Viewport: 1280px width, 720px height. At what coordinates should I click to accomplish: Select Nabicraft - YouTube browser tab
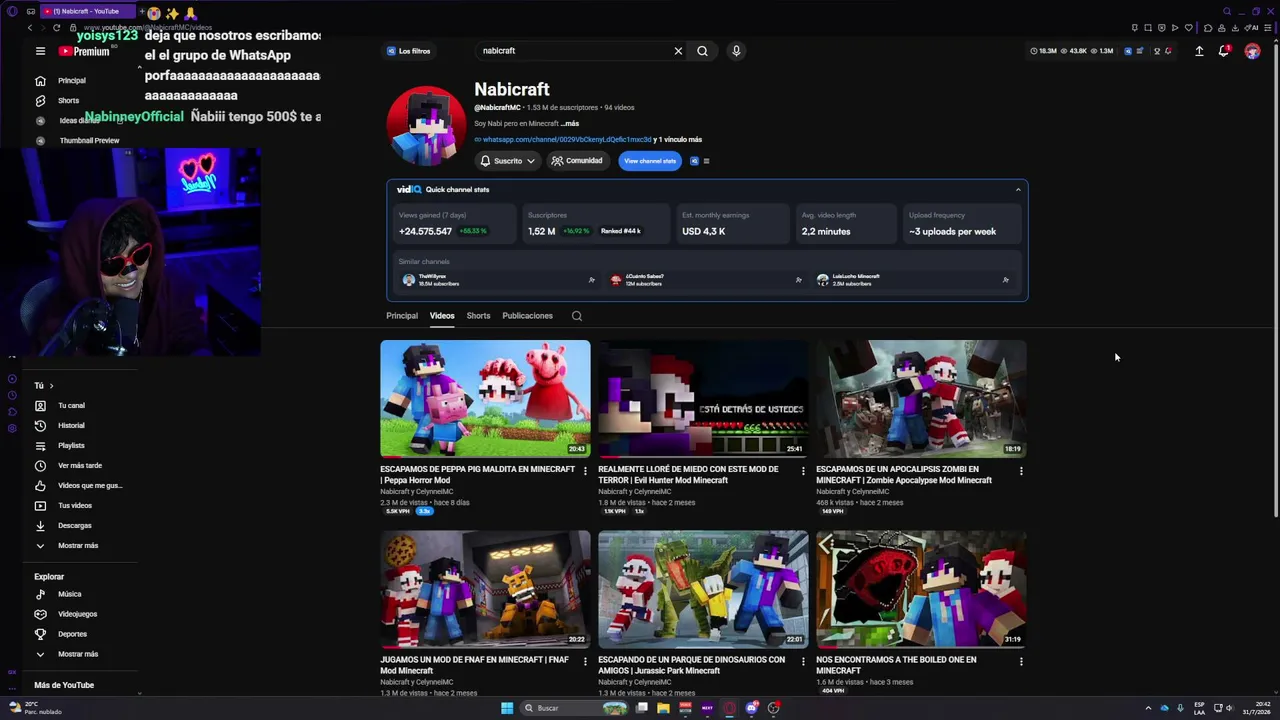[87, 11]
